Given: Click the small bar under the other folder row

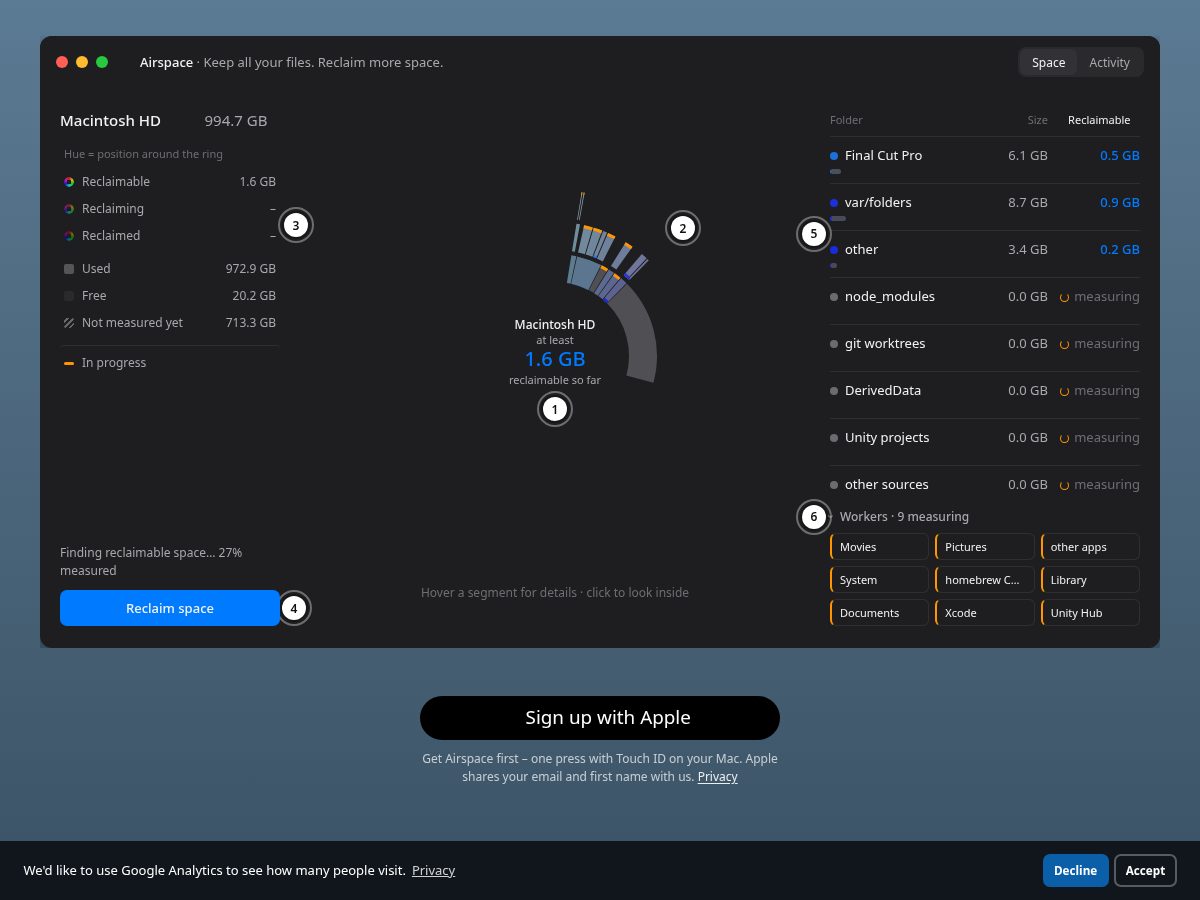Looking at the screenshot, I should tap(833, 266).
